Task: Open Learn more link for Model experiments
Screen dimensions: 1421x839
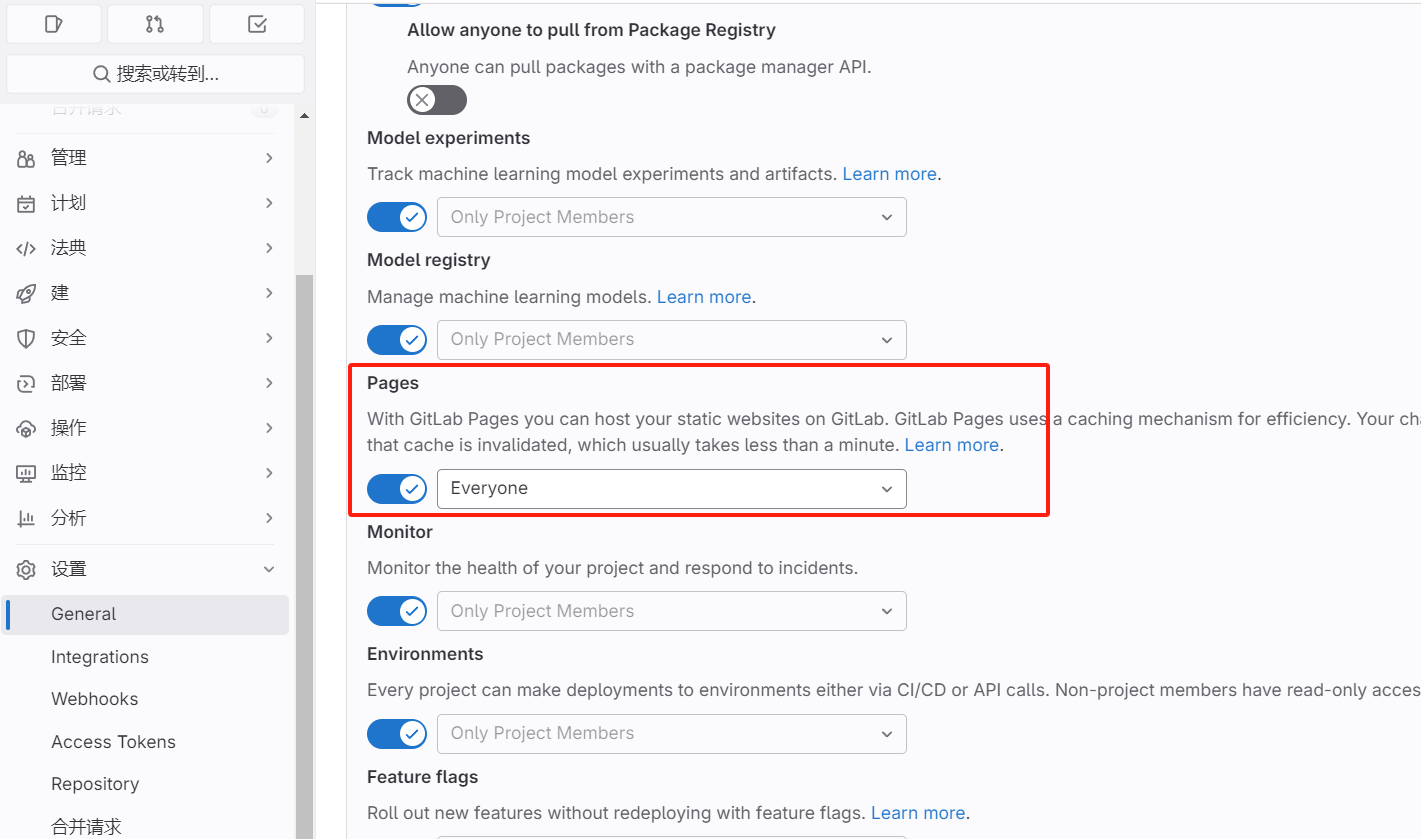Action: [889, 174]
